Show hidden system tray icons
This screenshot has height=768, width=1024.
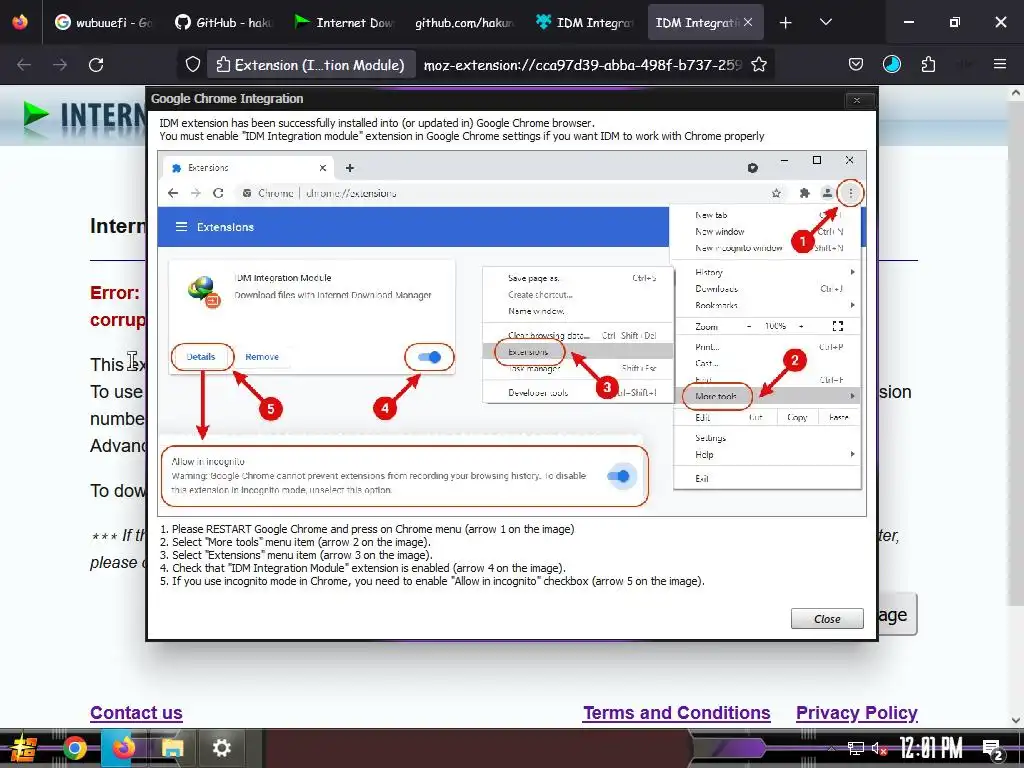pyautogui.click(x=831, y=748)
